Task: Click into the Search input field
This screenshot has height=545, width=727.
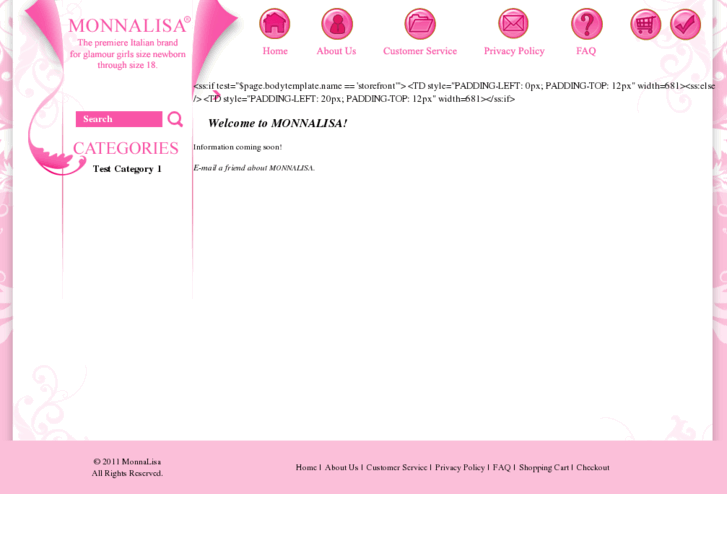Action: coord(119,119)
